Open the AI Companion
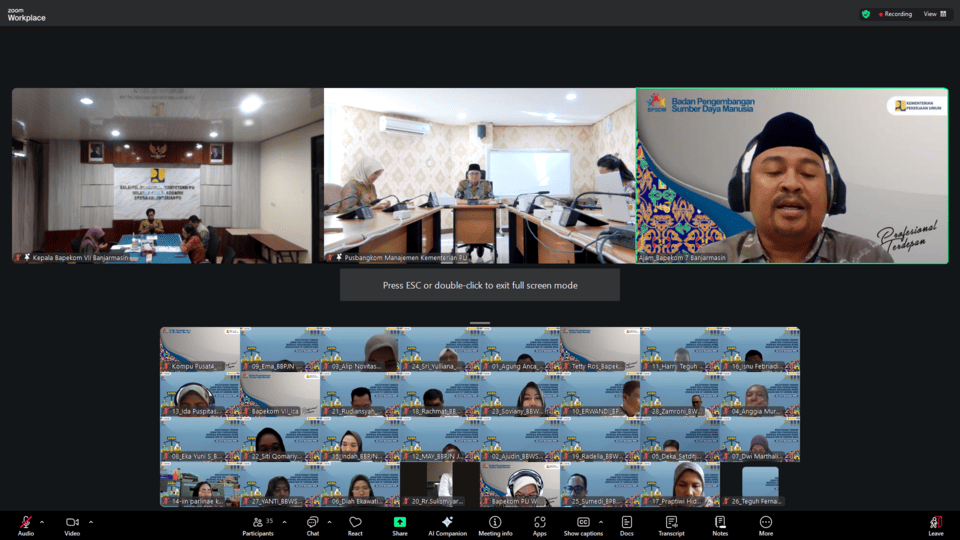 [x=447, y=524]
